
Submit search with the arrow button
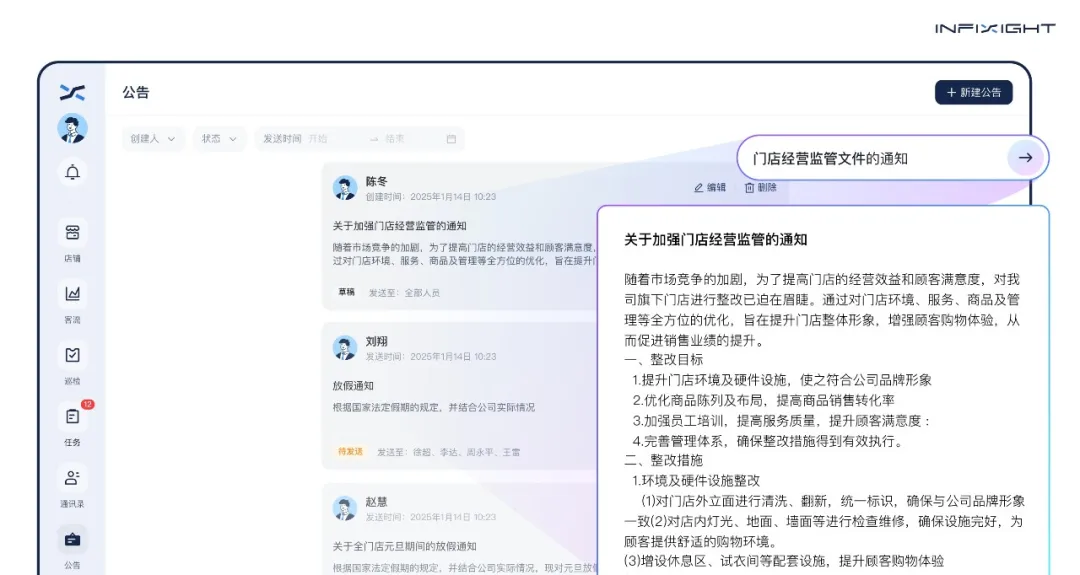(1026, 158)
